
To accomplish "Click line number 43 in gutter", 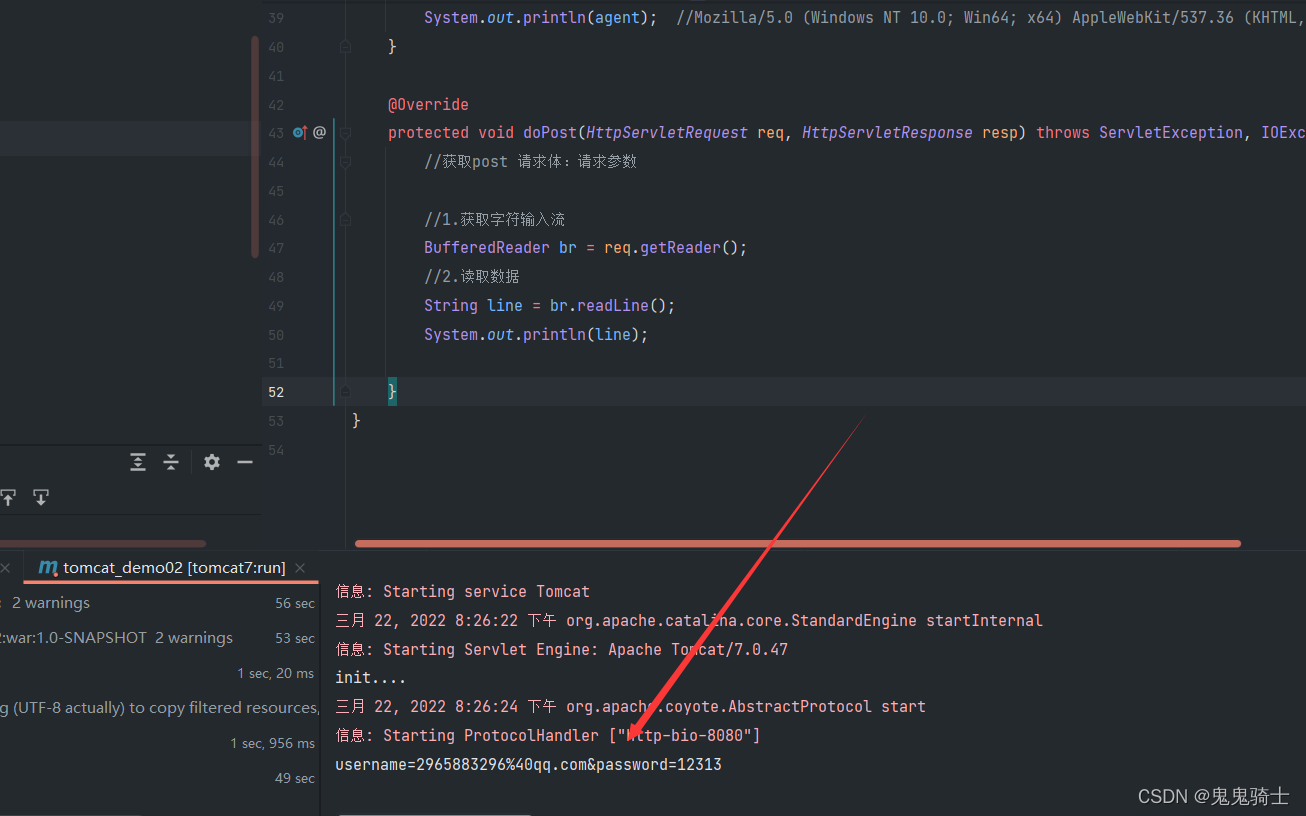I will (277, 132).
